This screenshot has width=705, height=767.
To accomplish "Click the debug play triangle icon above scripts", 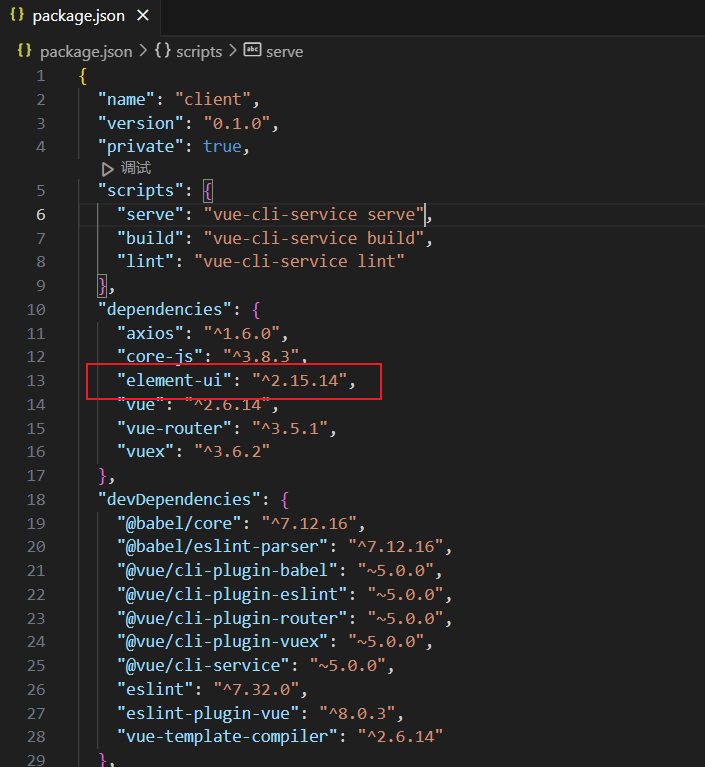I will (108, 168).
